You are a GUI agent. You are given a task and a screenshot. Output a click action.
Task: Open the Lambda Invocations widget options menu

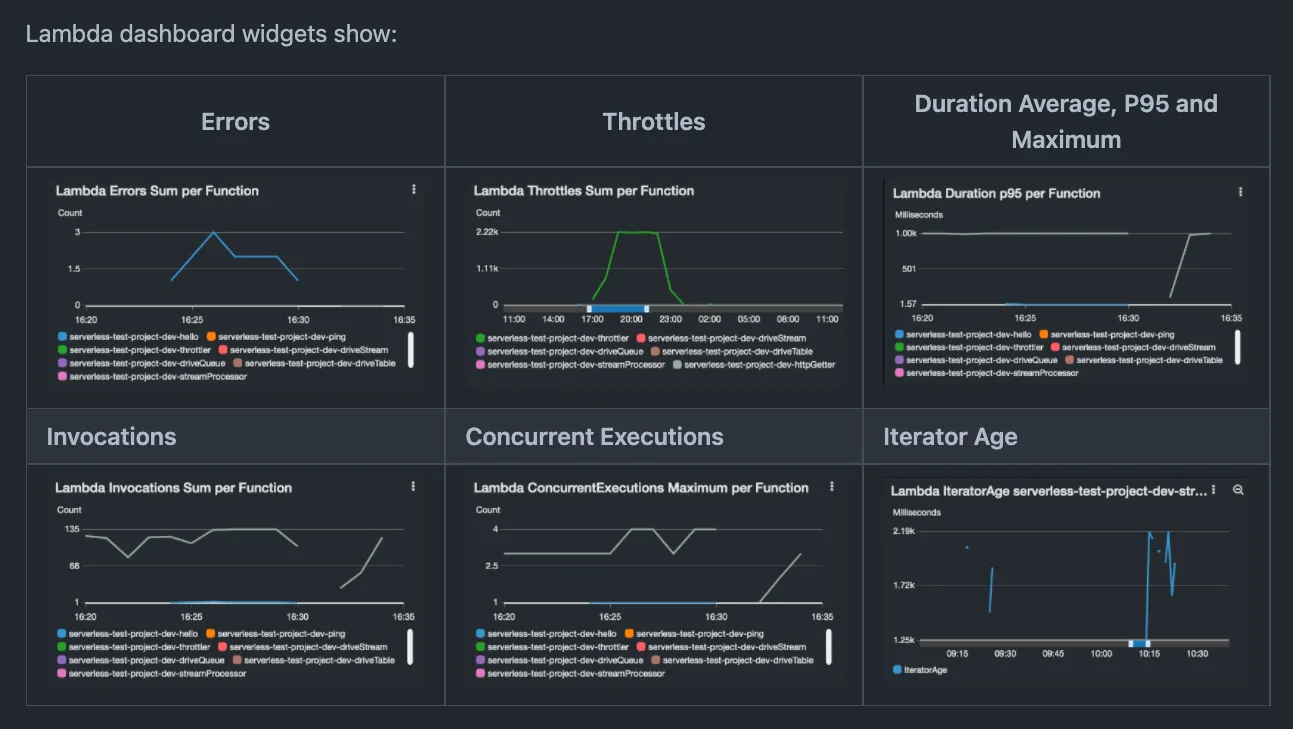point(414,487)
